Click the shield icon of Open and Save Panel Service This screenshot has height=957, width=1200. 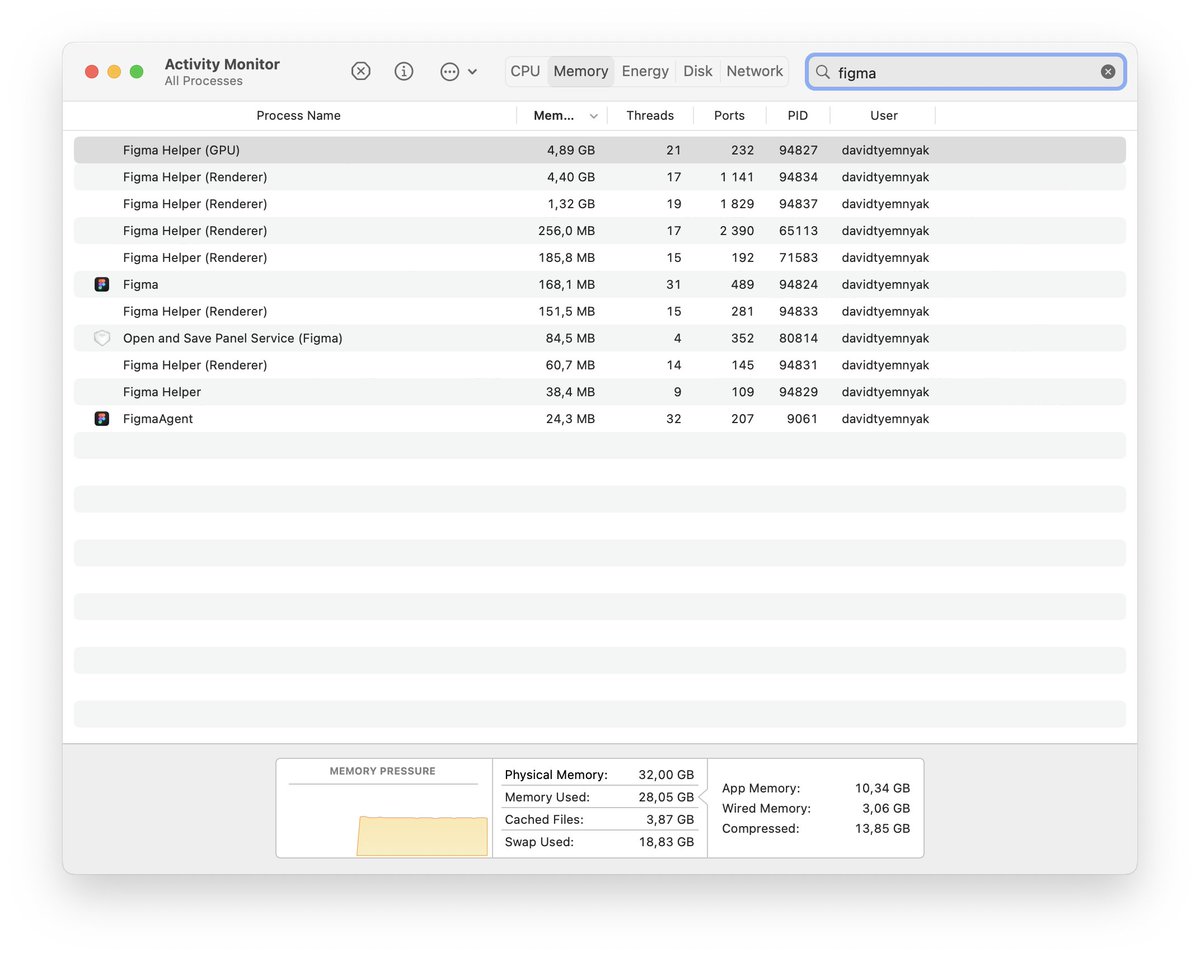102,339
